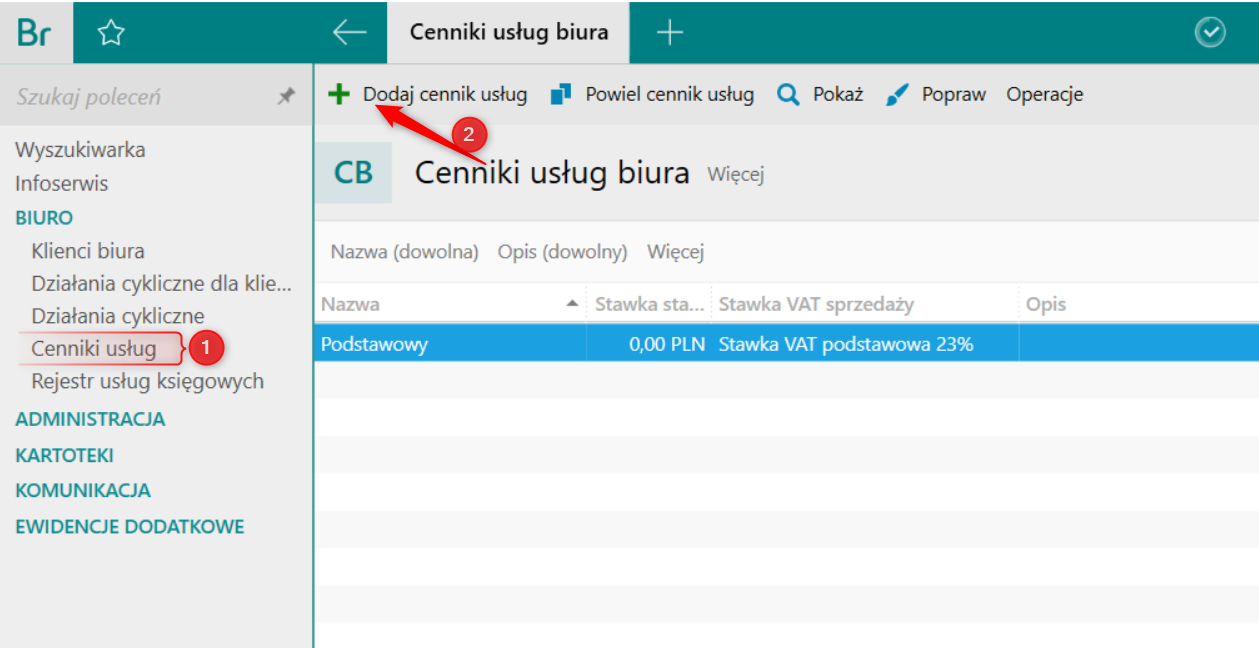Click the Opis (dowolny) filter
This screenshot has height=648, width=1259.
tap(563, 252)
